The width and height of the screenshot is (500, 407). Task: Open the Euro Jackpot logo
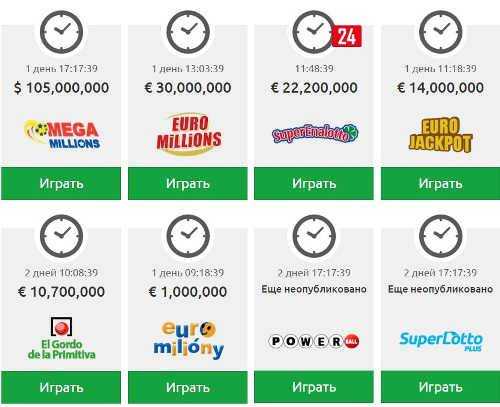click(x=441, y=135)
